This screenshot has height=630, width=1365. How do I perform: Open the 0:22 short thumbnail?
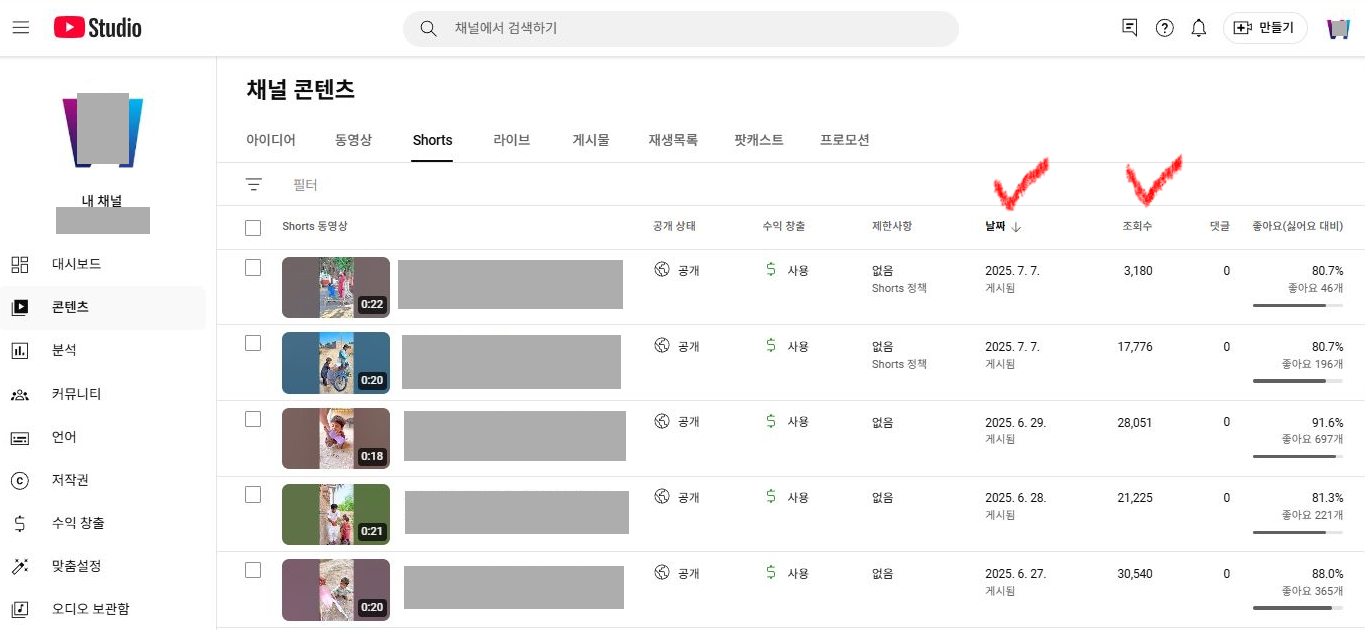pos(336,287)
